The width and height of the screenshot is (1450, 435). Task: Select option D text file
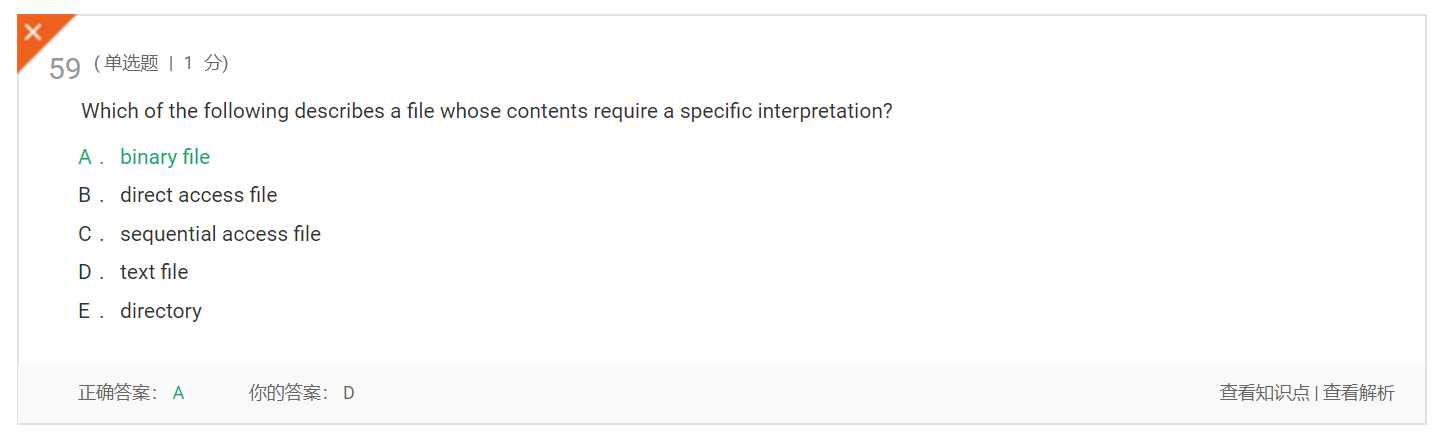click(x=133, y=272)
